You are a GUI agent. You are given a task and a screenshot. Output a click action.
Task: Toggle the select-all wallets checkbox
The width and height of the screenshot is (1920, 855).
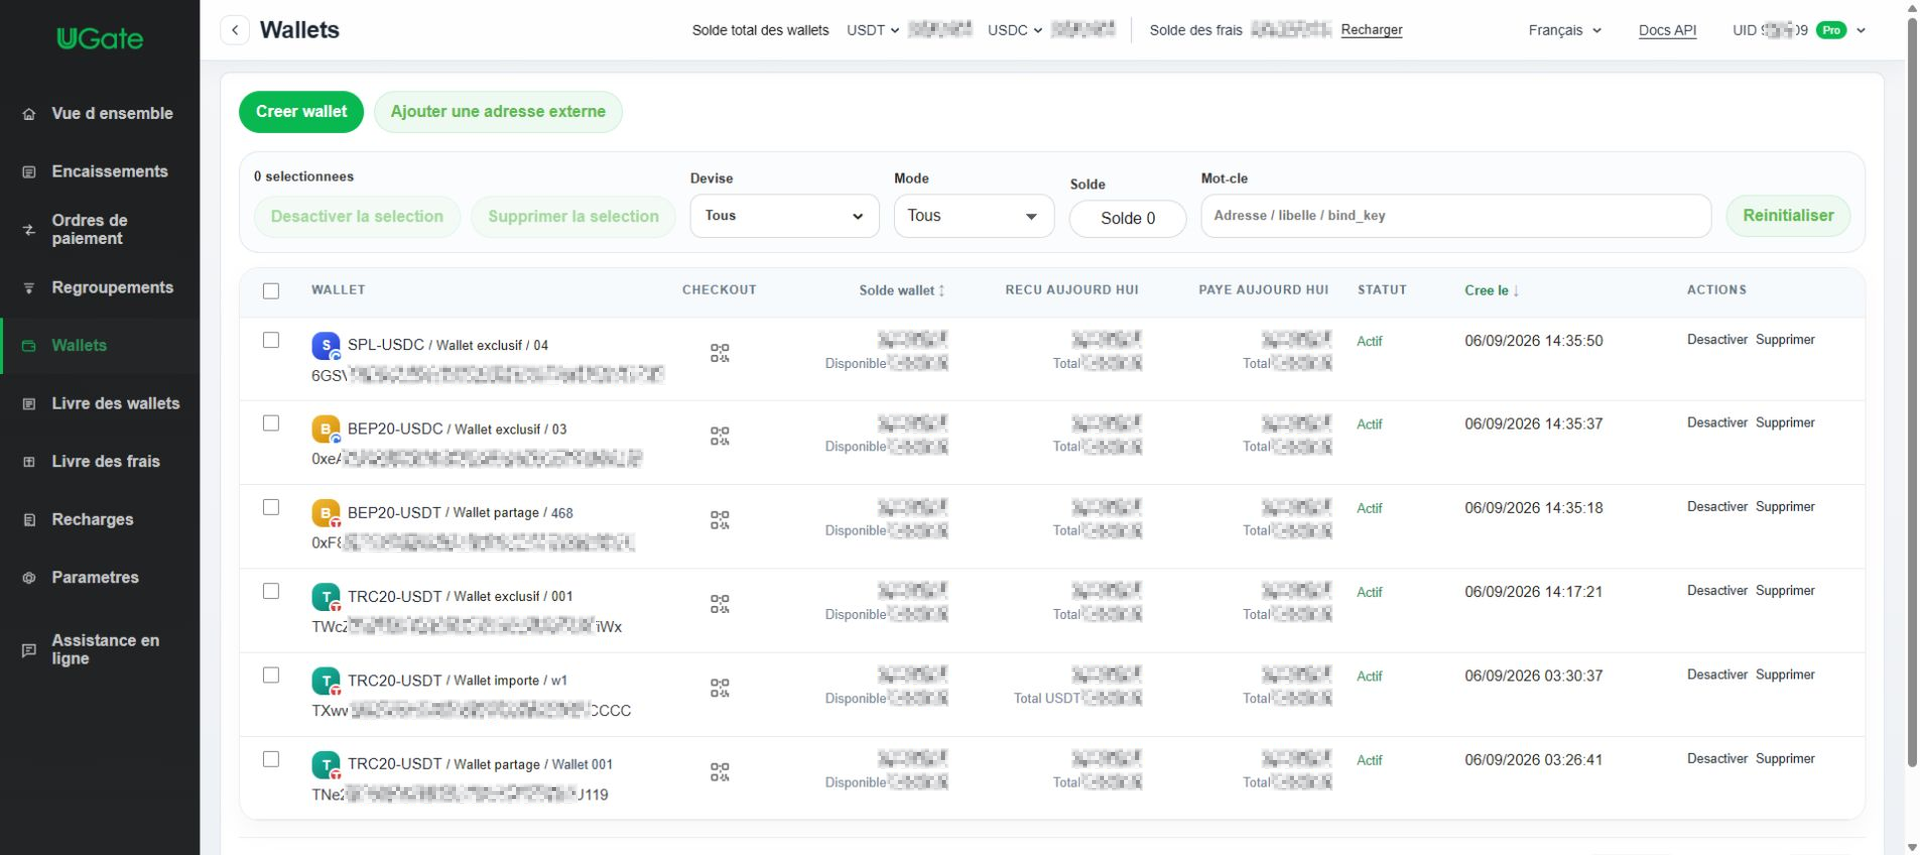271,291
